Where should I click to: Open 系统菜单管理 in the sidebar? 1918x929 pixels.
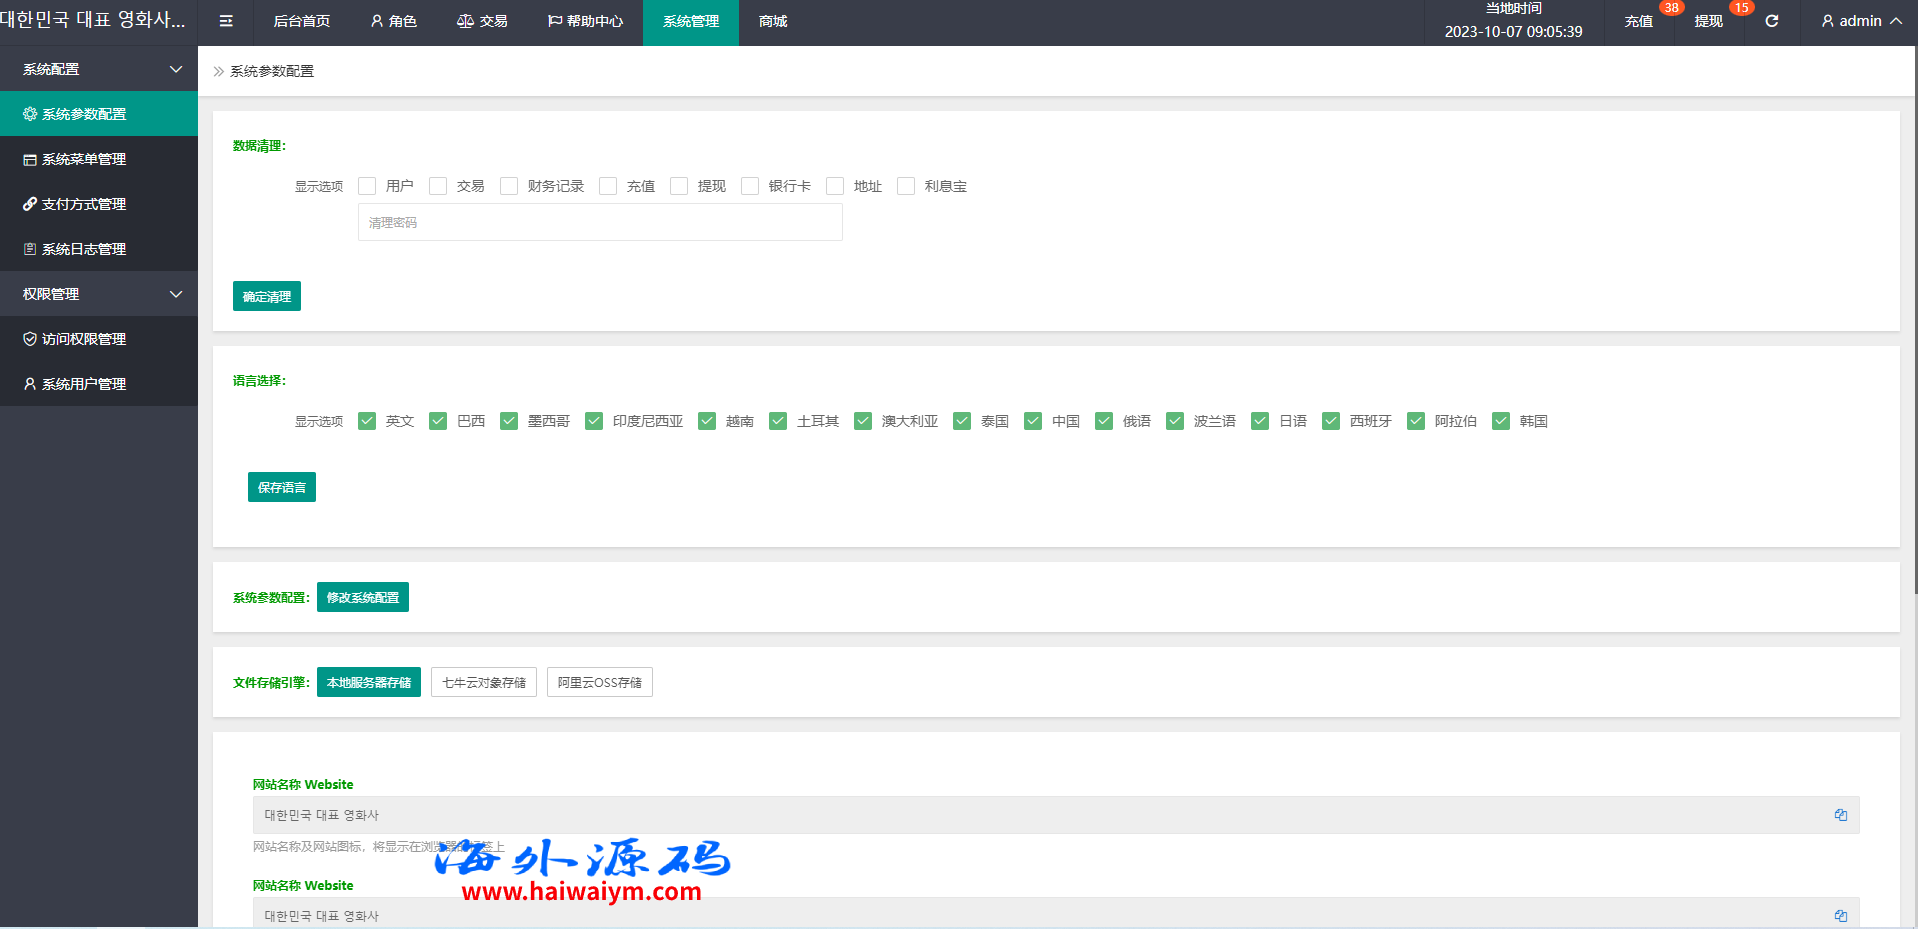pyautogui.click(x=84, y=159)
